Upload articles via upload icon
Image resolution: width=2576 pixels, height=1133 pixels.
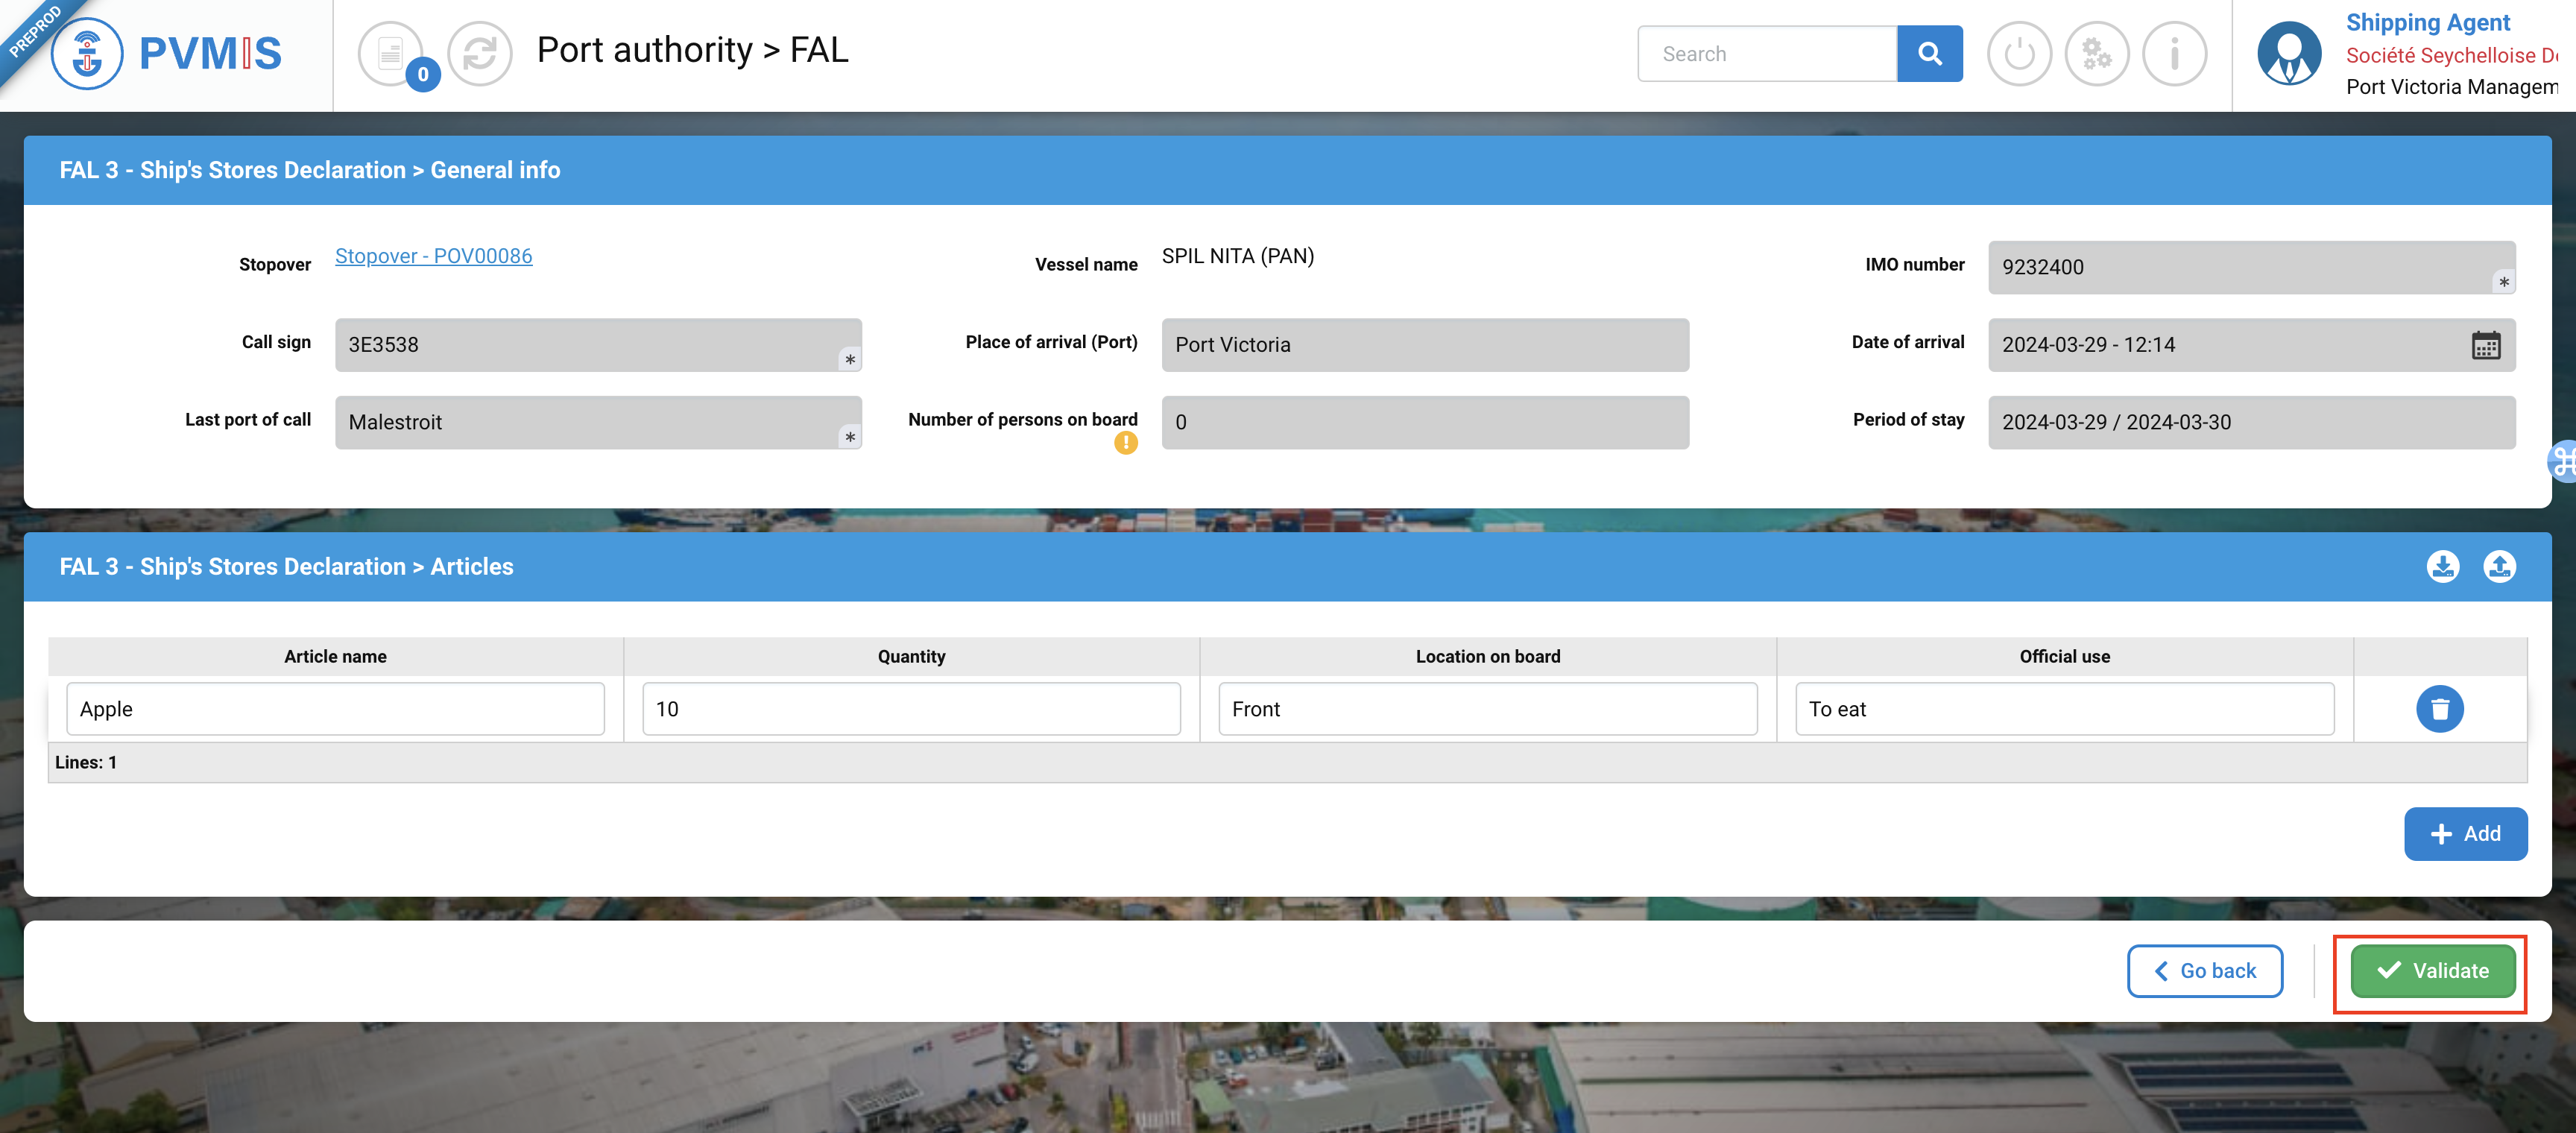click(x=2499, y=566)
